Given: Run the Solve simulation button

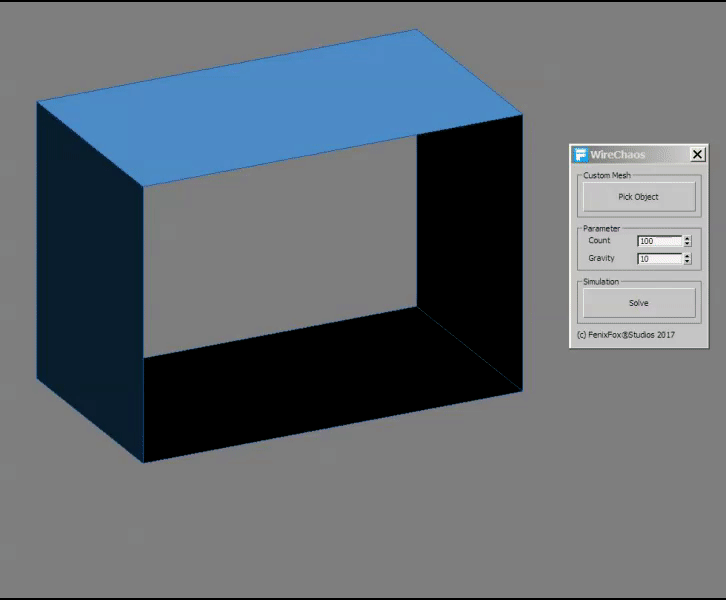Looking at the screenshot, I should (x=639, y=303).
